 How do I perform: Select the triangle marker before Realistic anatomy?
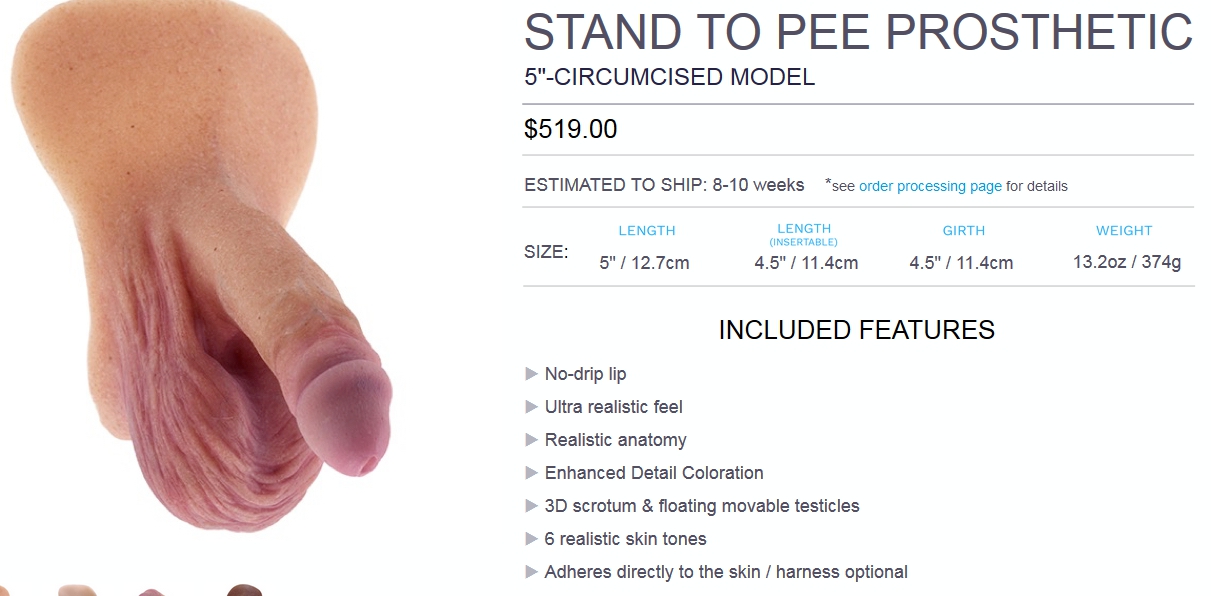tap(532, 440)
